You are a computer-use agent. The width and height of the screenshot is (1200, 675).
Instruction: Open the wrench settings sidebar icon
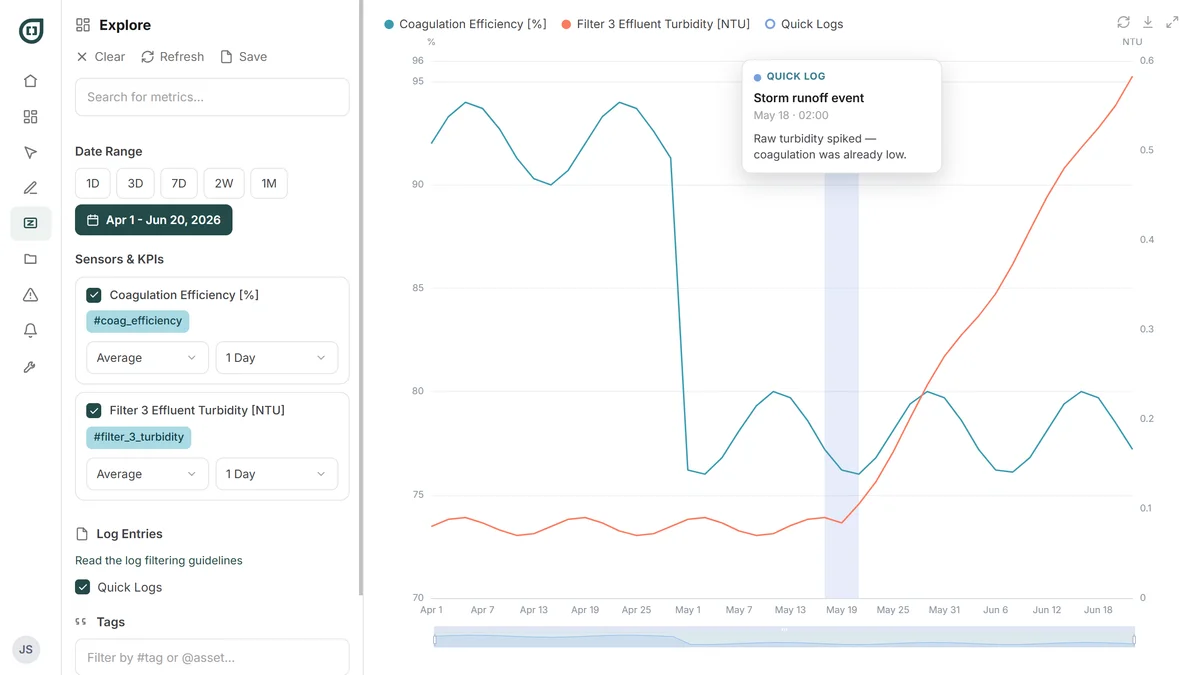pos(30,367)
